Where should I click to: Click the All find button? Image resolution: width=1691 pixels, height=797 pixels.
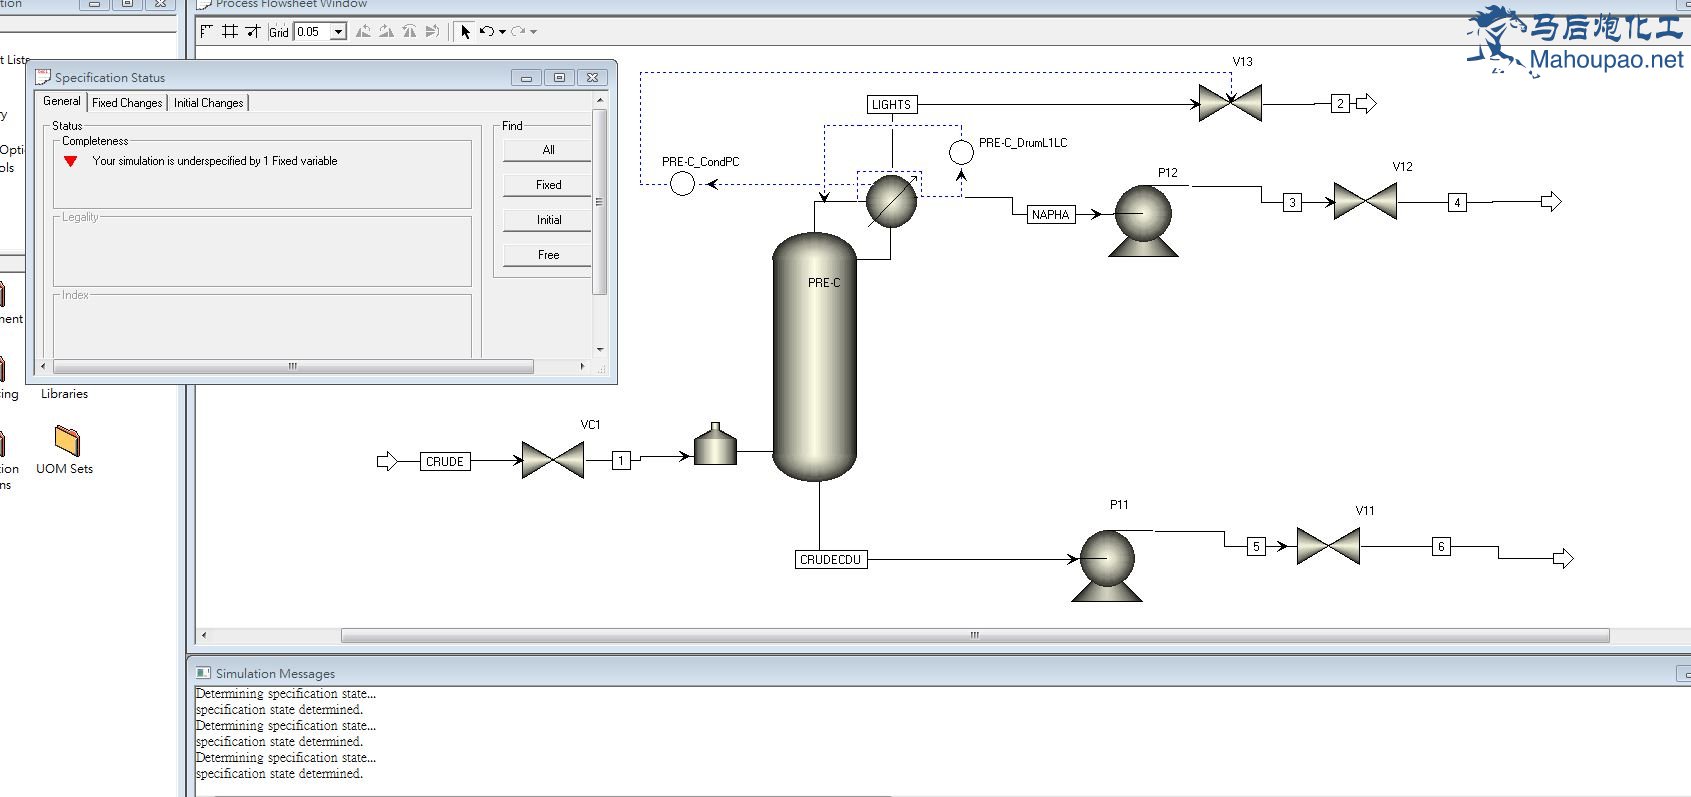pyautogui.click(x=548, y=150)
